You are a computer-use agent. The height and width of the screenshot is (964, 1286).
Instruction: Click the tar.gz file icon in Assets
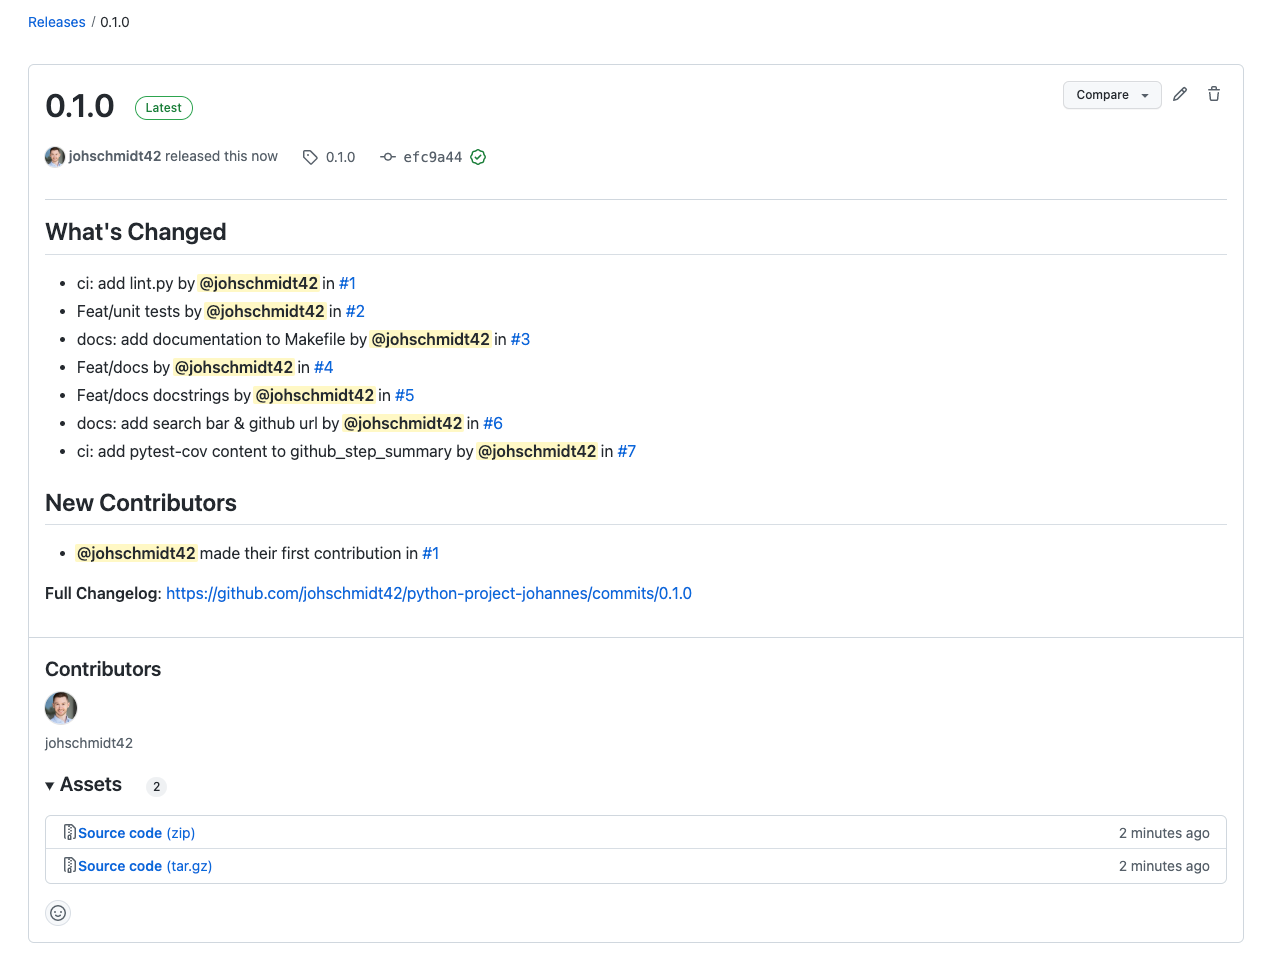point(70,865)
